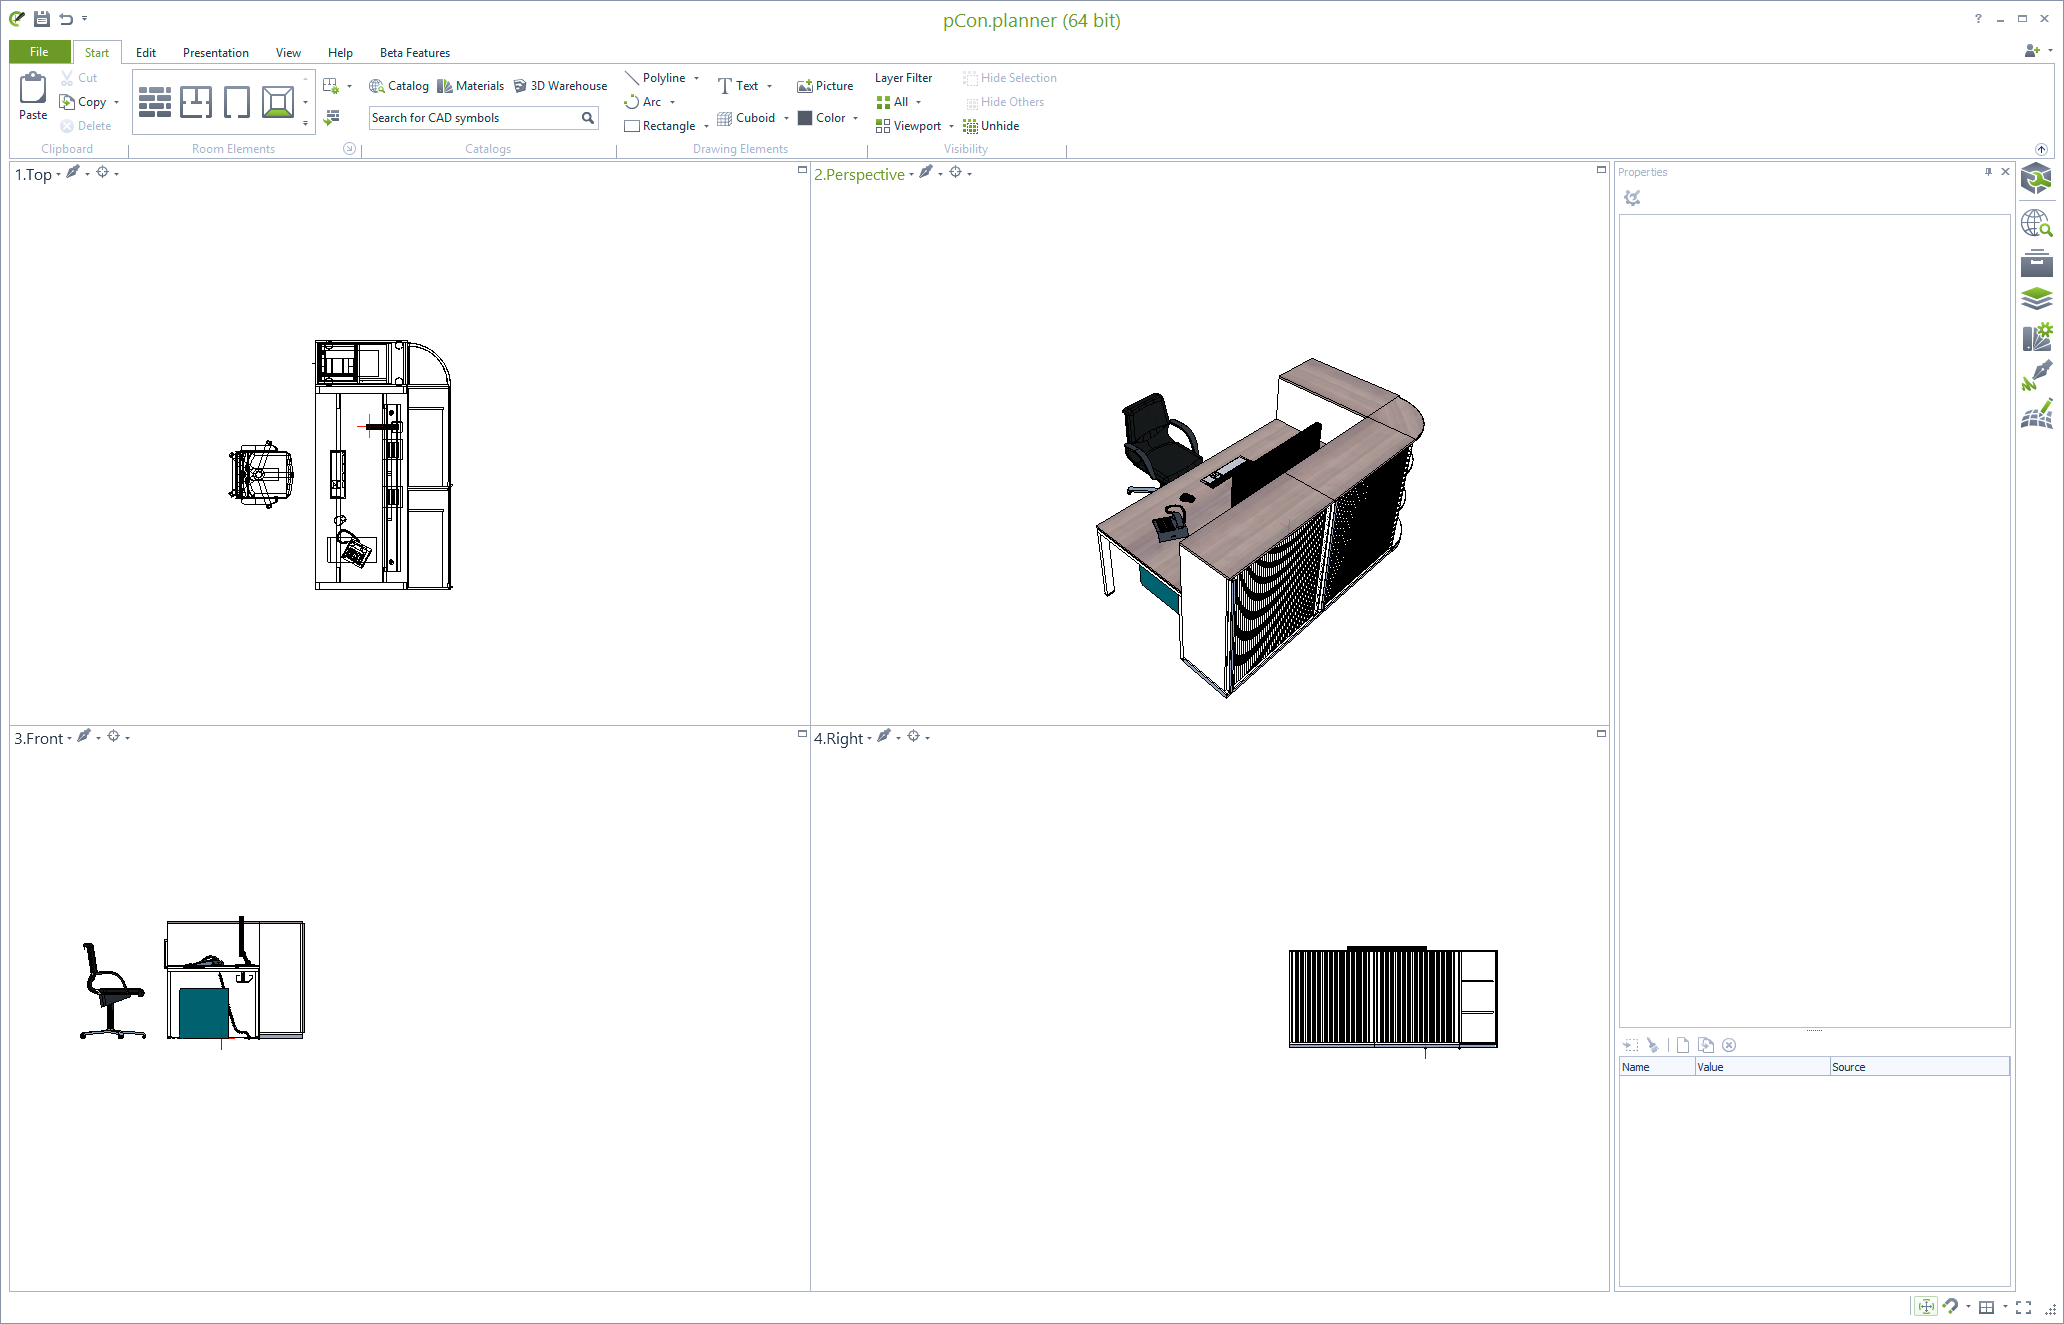Click the 4.Right view name label
This screenshot has width=2064, height=1324.
[838, 738]
